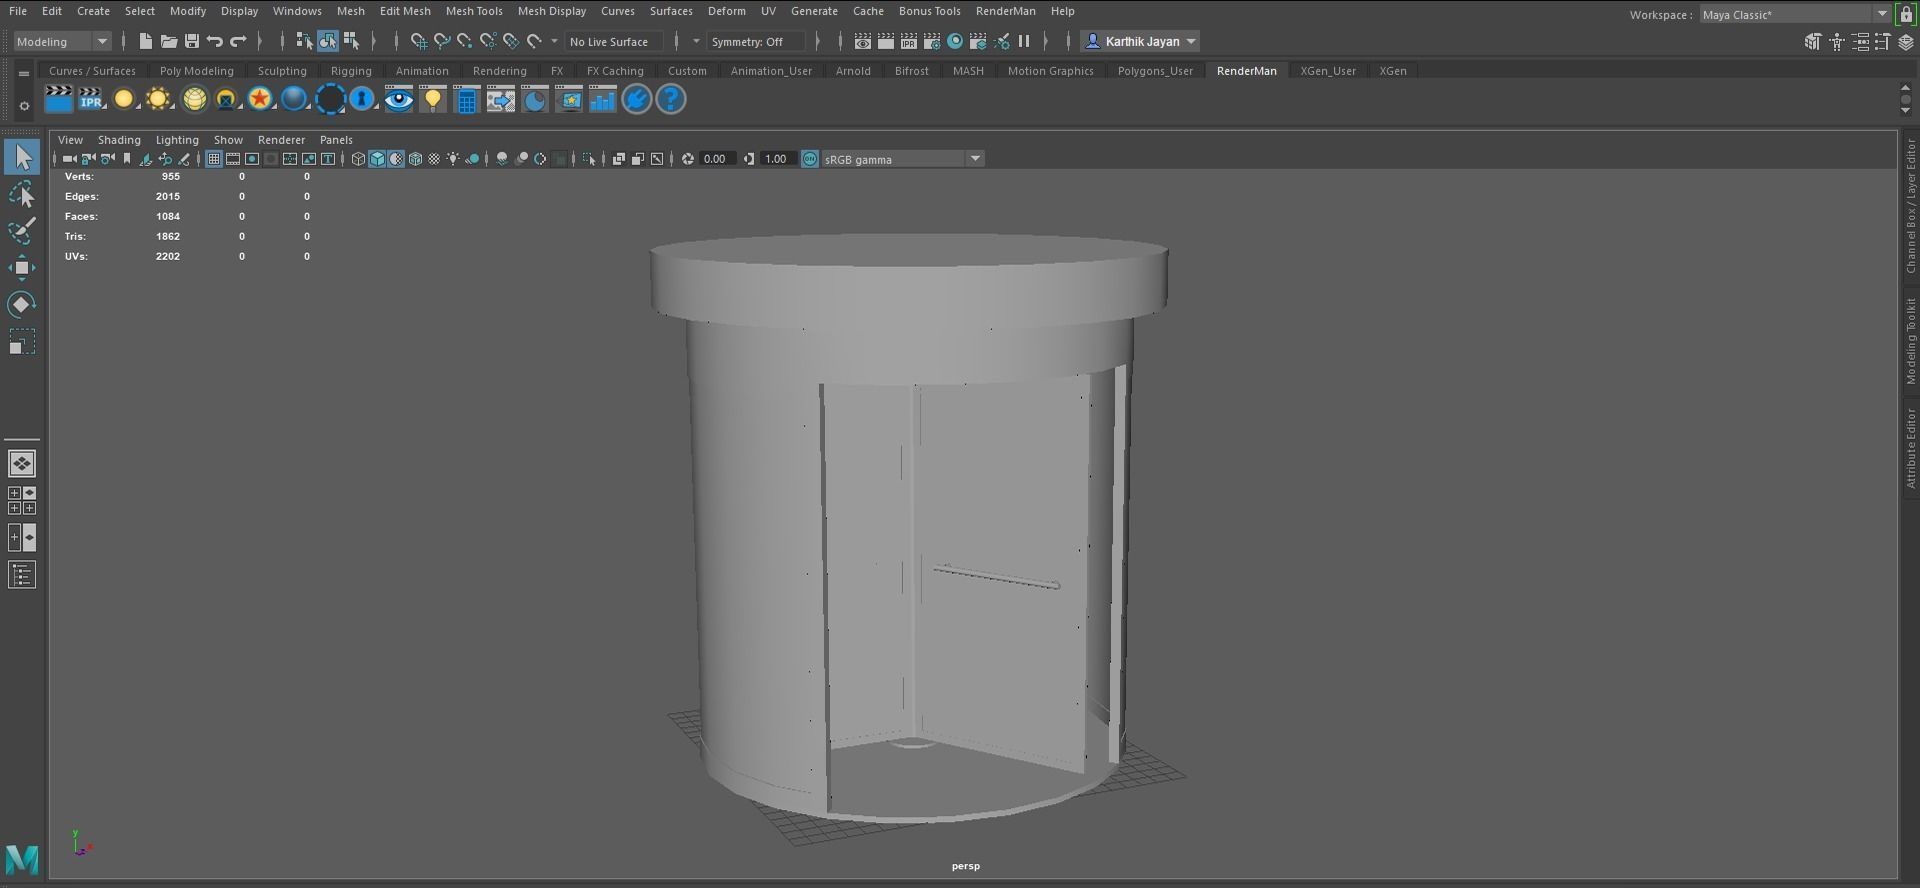Click the viewport exposure value field
The image size is (1920, 888).
point(717,159)
